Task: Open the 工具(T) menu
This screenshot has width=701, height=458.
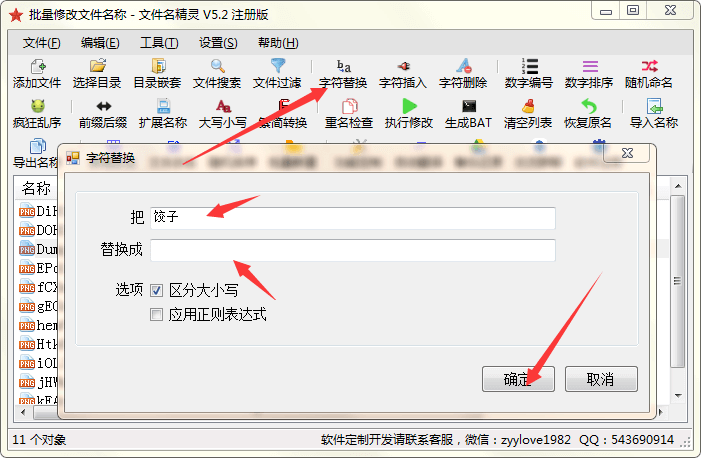Action: (x=159, y=43)
